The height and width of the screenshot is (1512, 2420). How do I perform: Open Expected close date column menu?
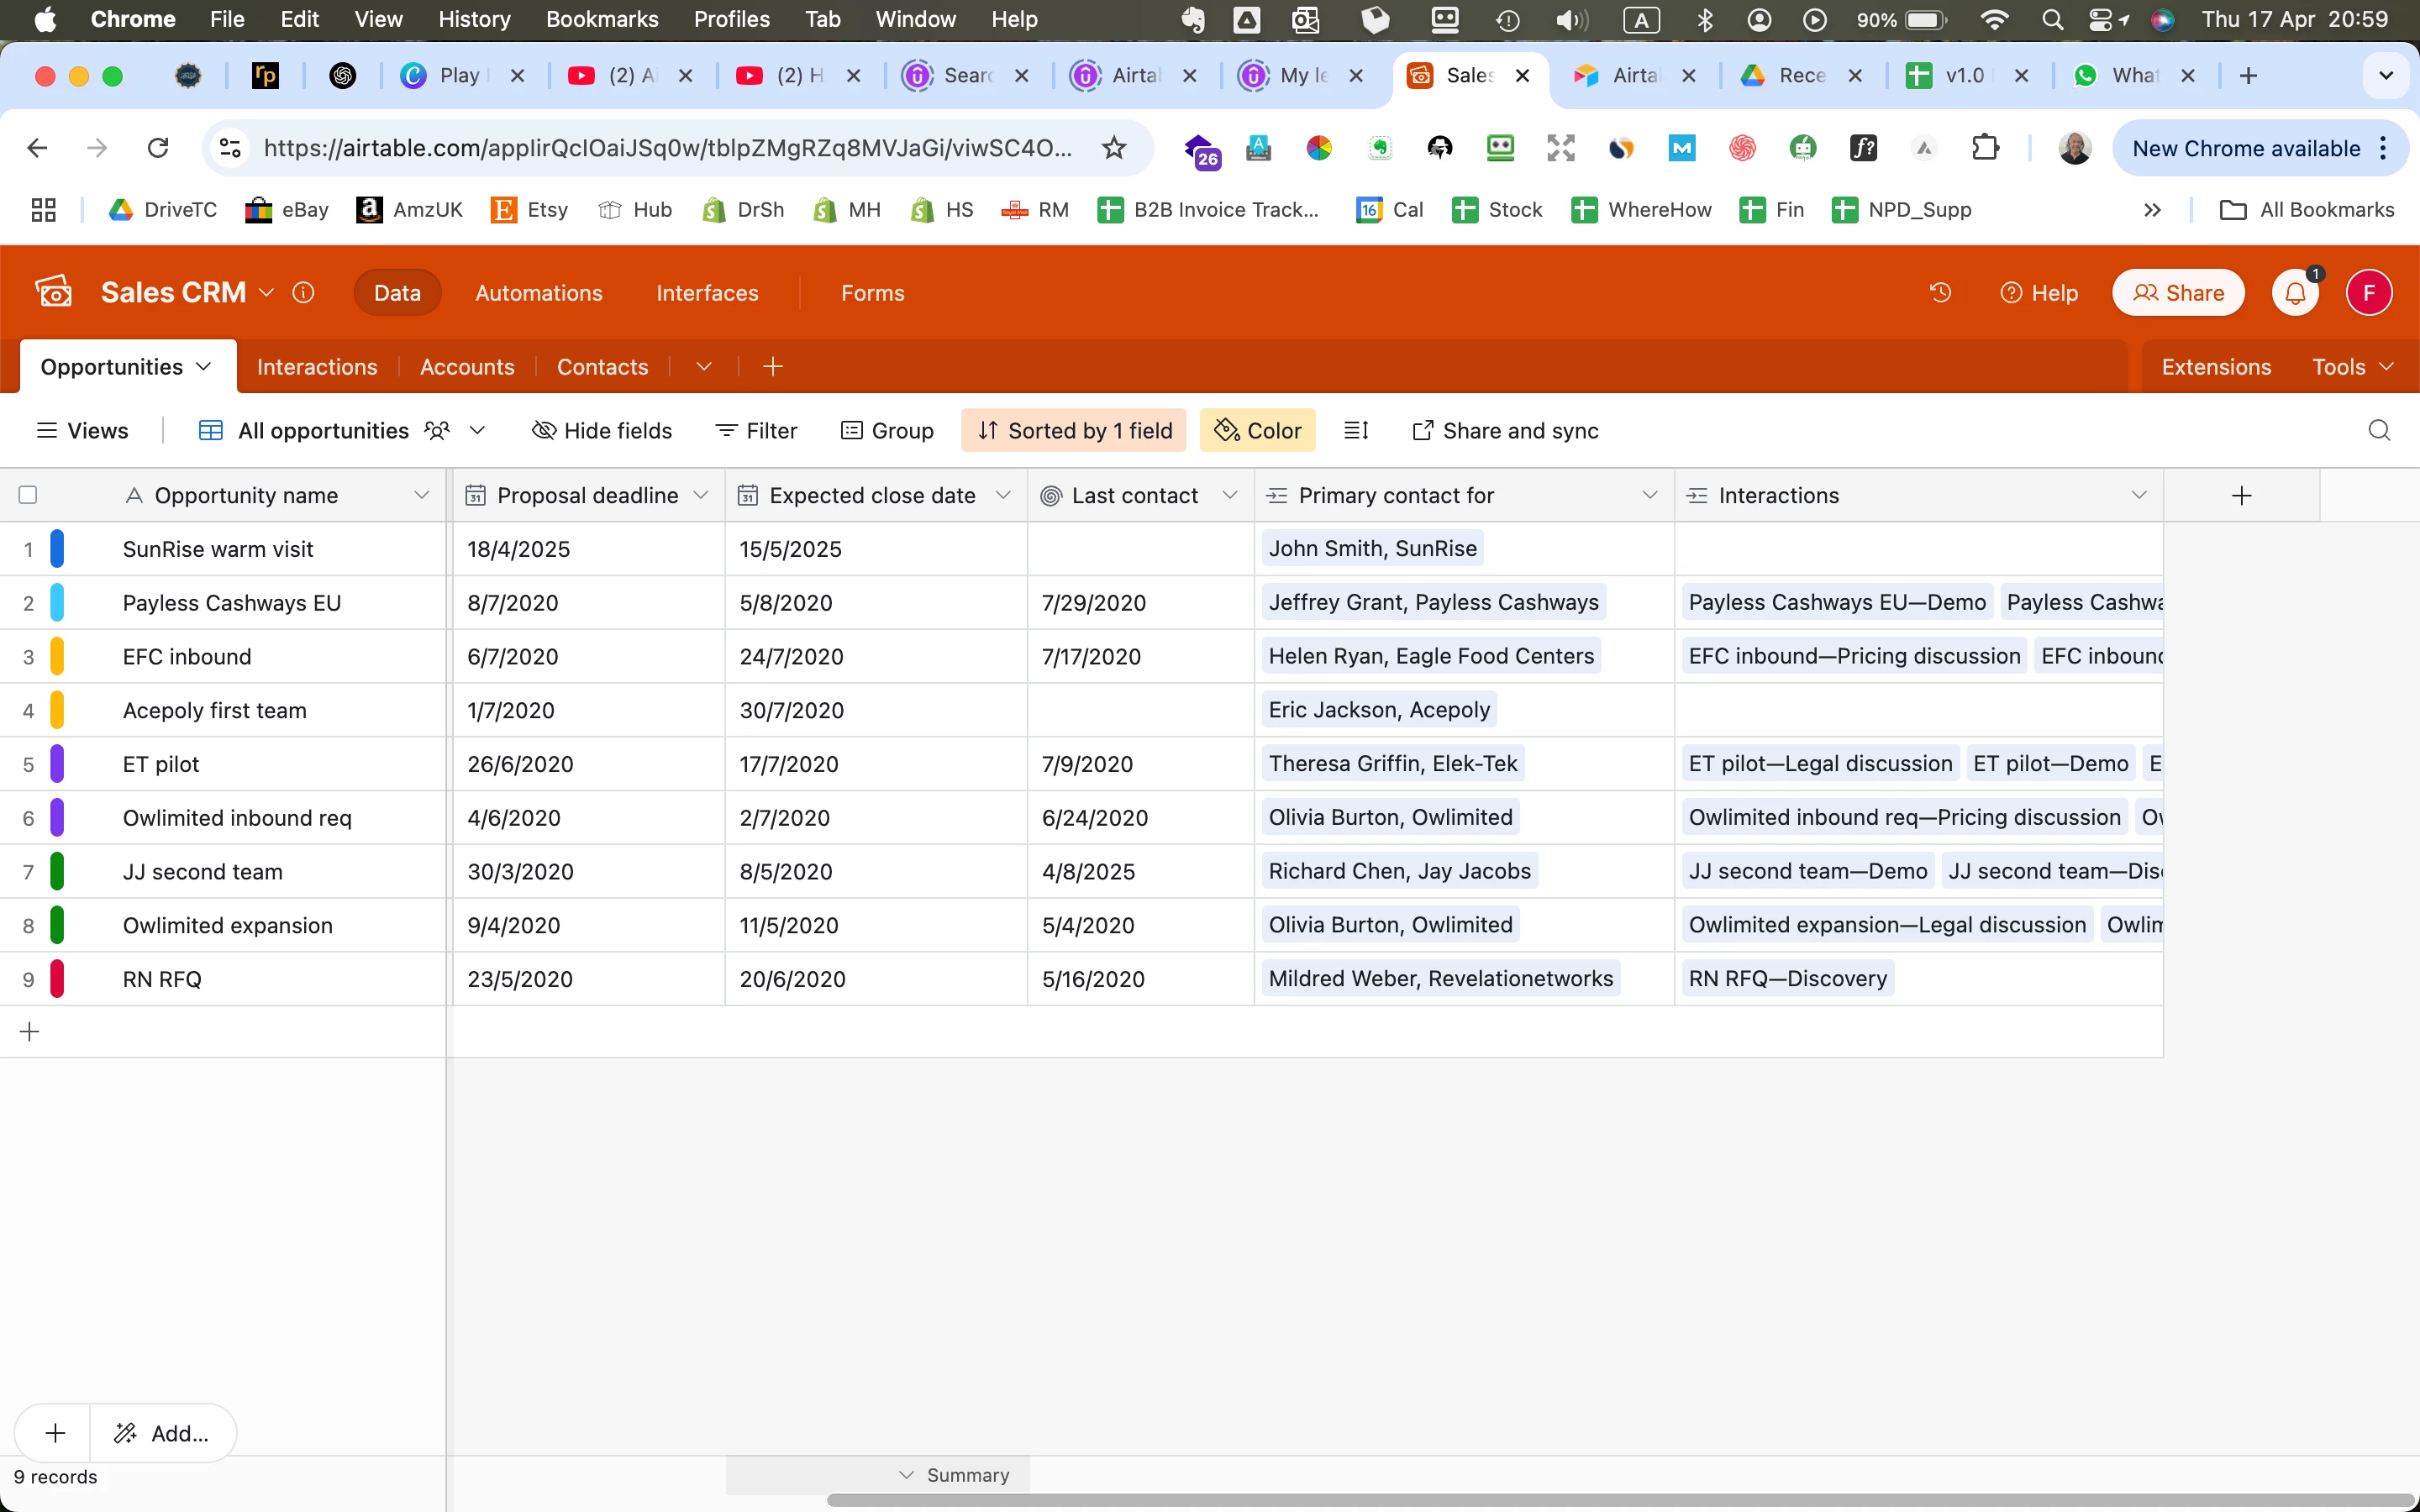(1003, 496)
